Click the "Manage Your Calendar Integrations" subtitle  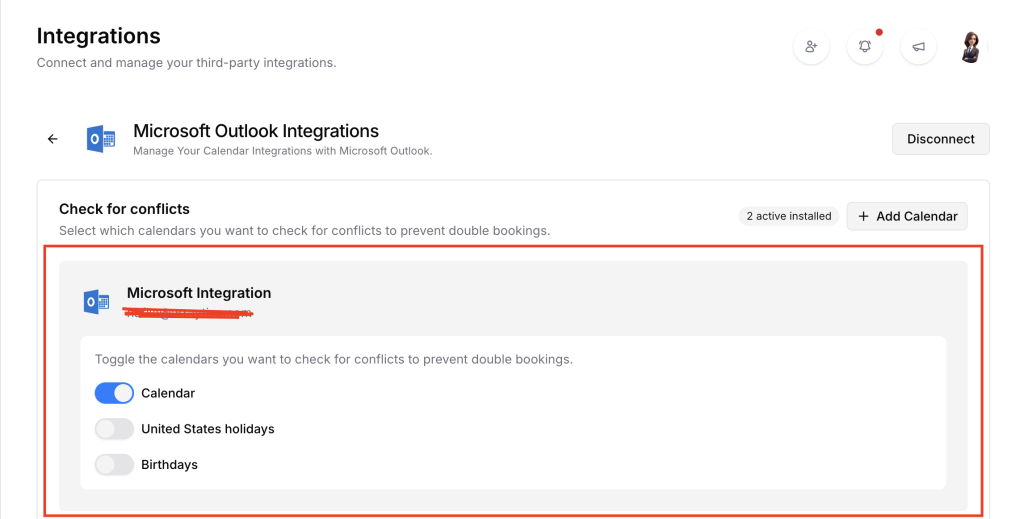[282, 151]
